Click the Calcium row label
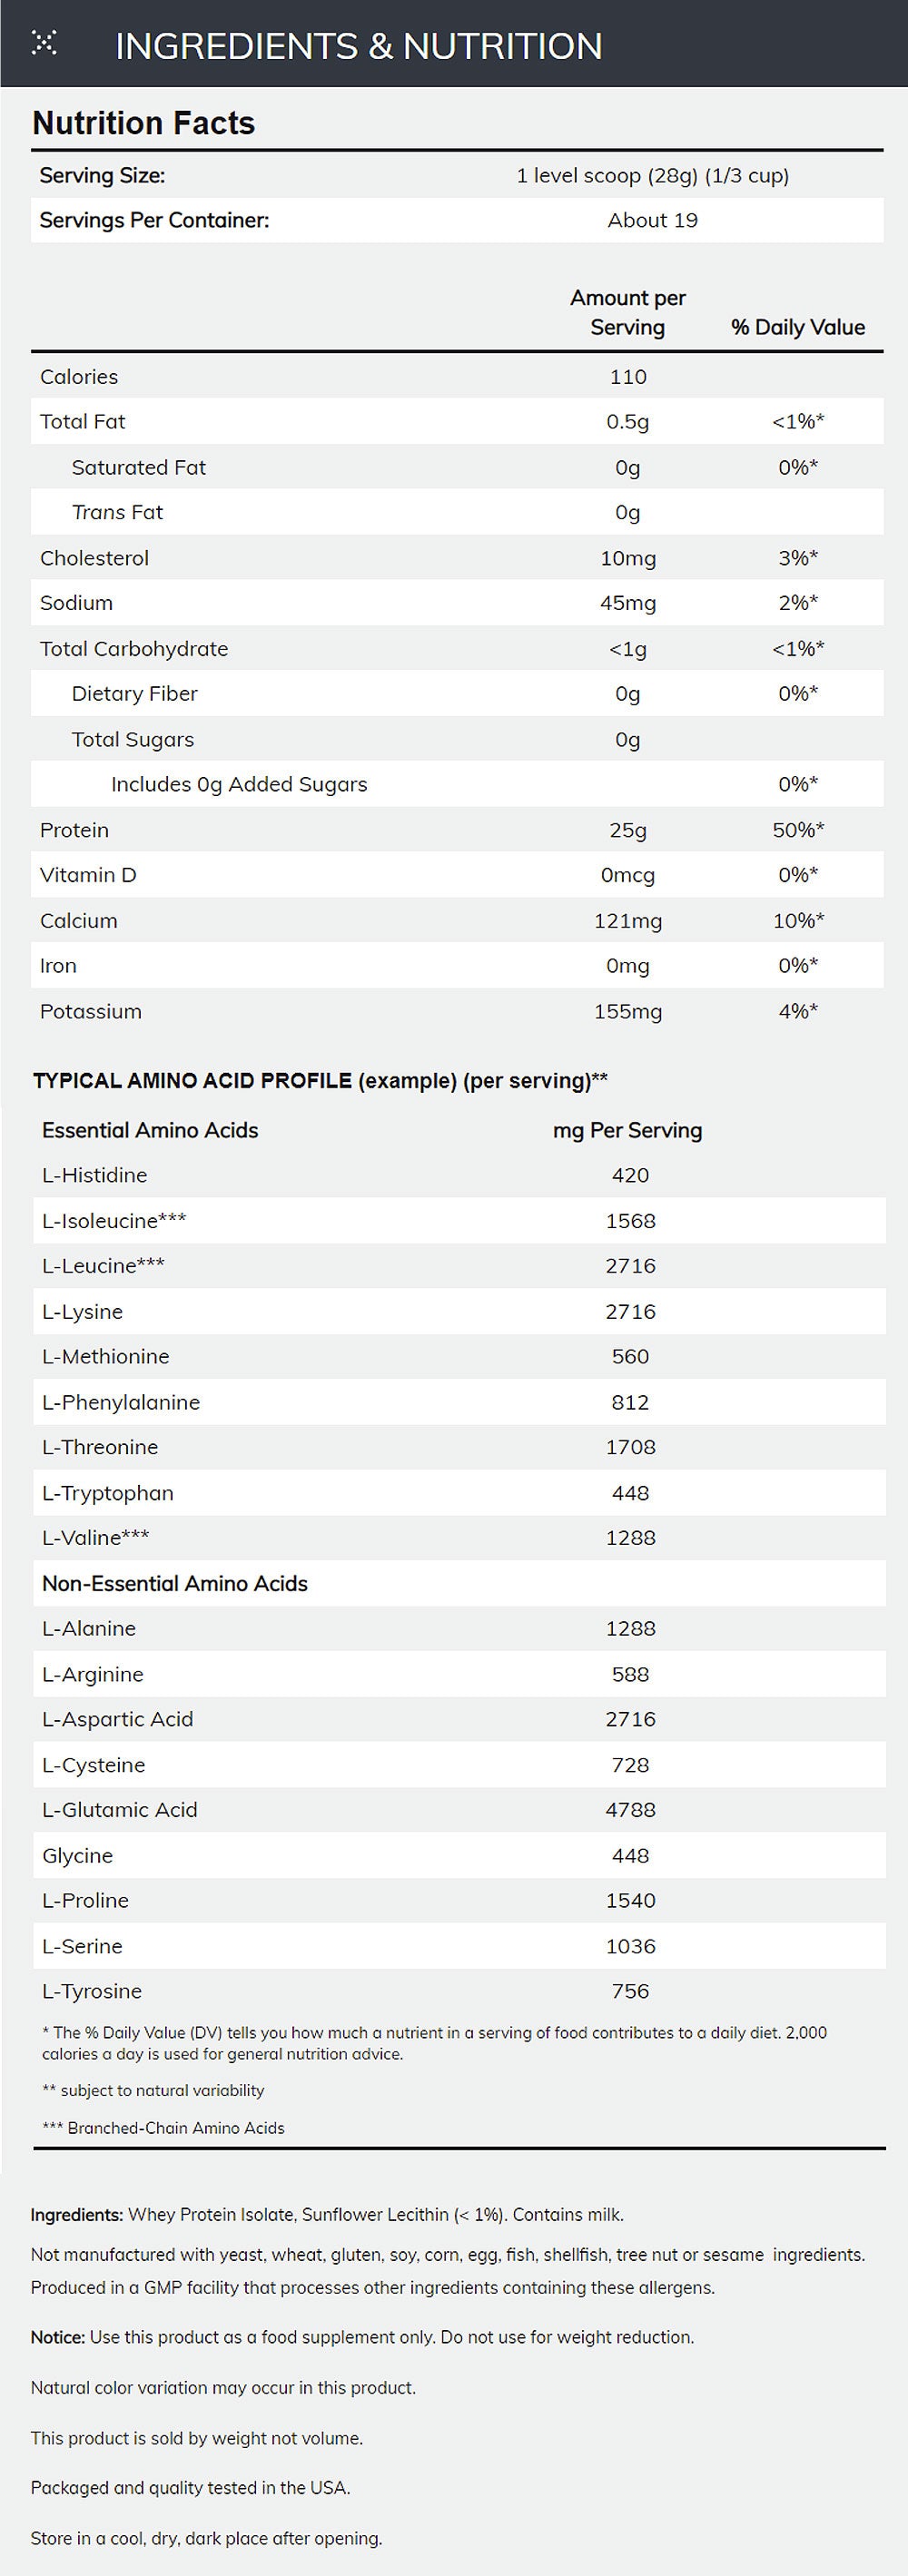 (x=78, y=921)
